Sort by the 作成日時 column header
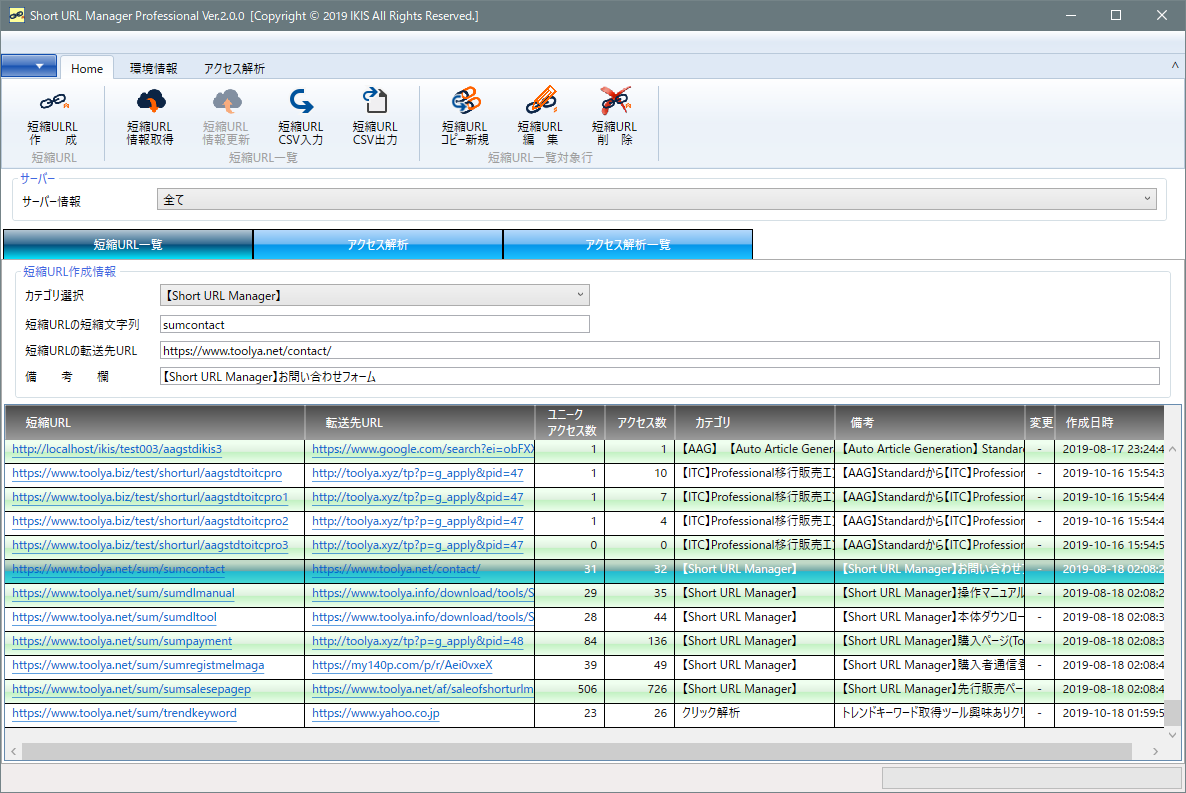Screen dimensions: 1186x793 pyautogui.click(x=1109, y=422)
